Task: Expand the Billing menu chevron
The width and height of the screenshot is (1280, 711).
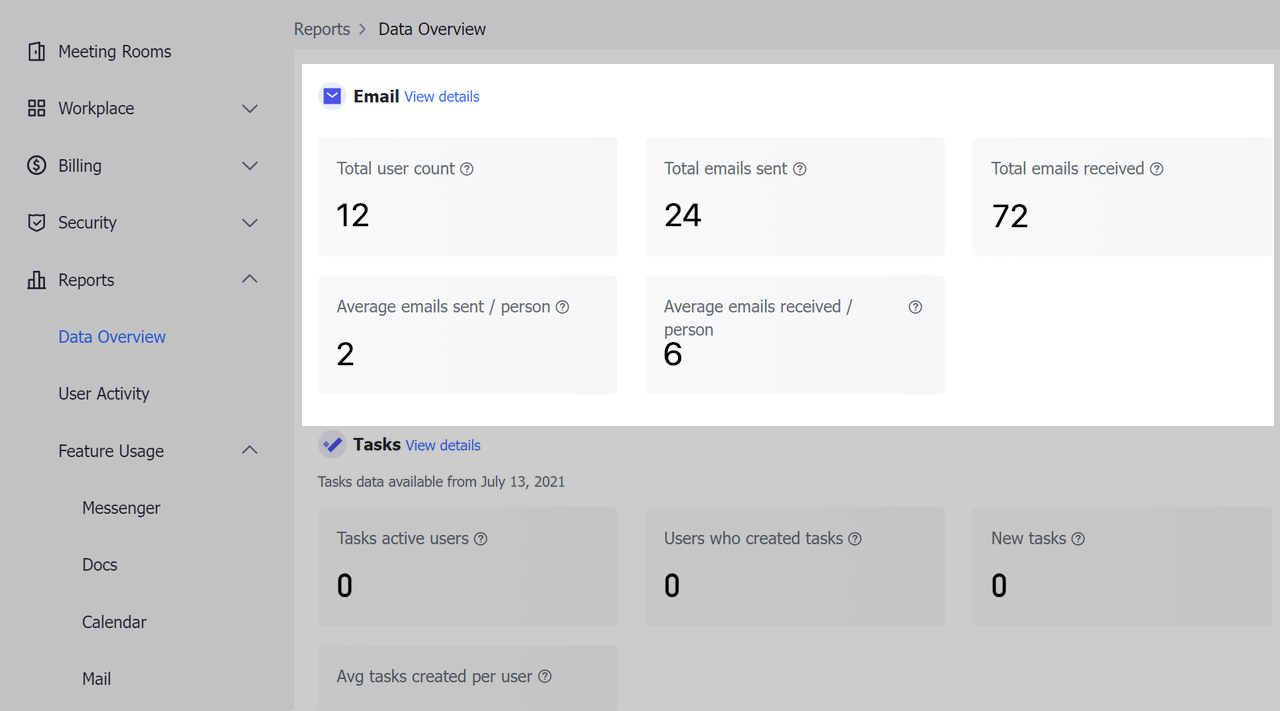Action: (x=250, y=166)
